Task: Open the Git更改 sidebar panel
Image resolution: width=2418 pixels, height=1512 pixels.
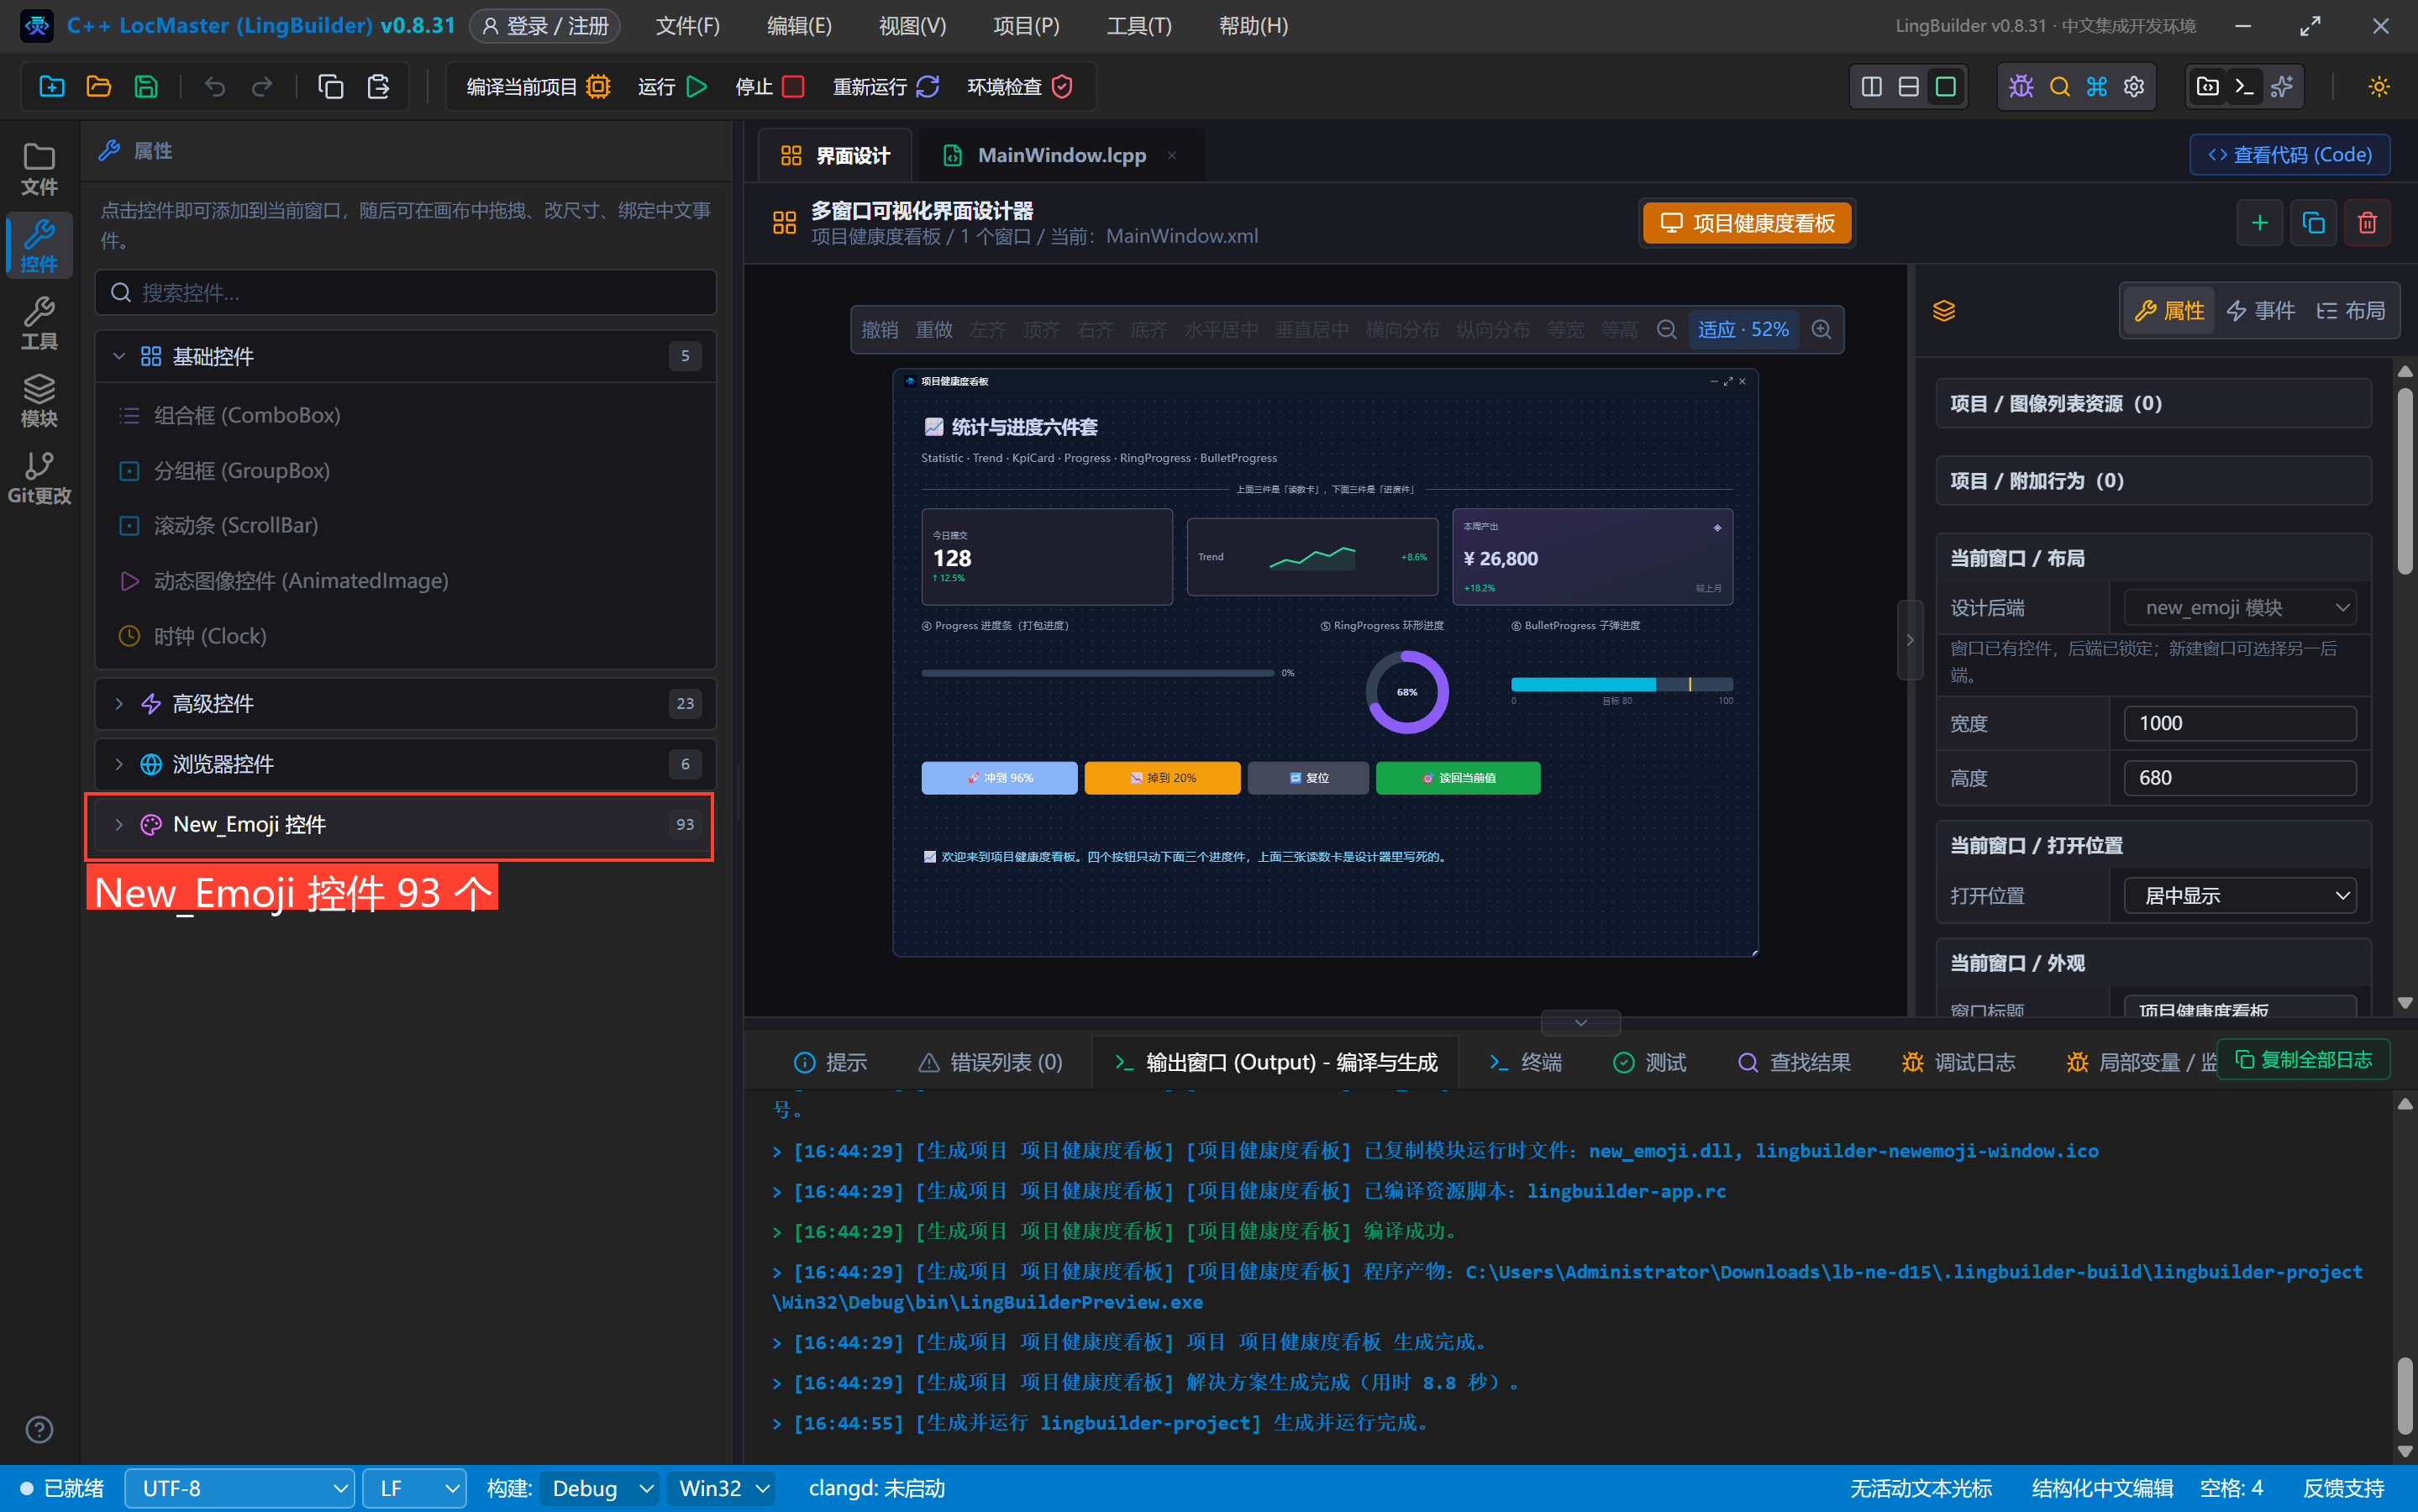Action: coord(39,477)
